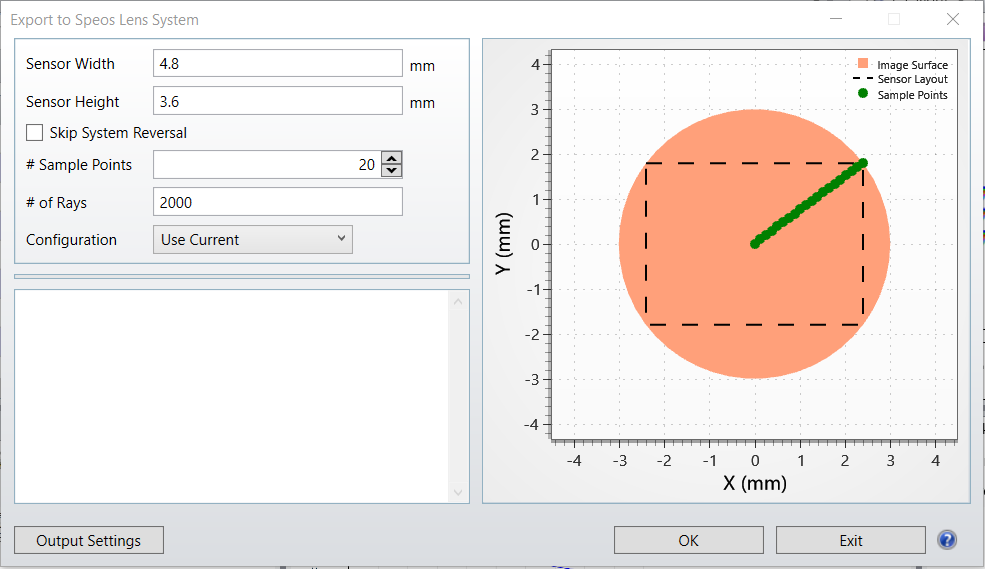Click the Exit button

pyautogui.click(x=851, y=540)
